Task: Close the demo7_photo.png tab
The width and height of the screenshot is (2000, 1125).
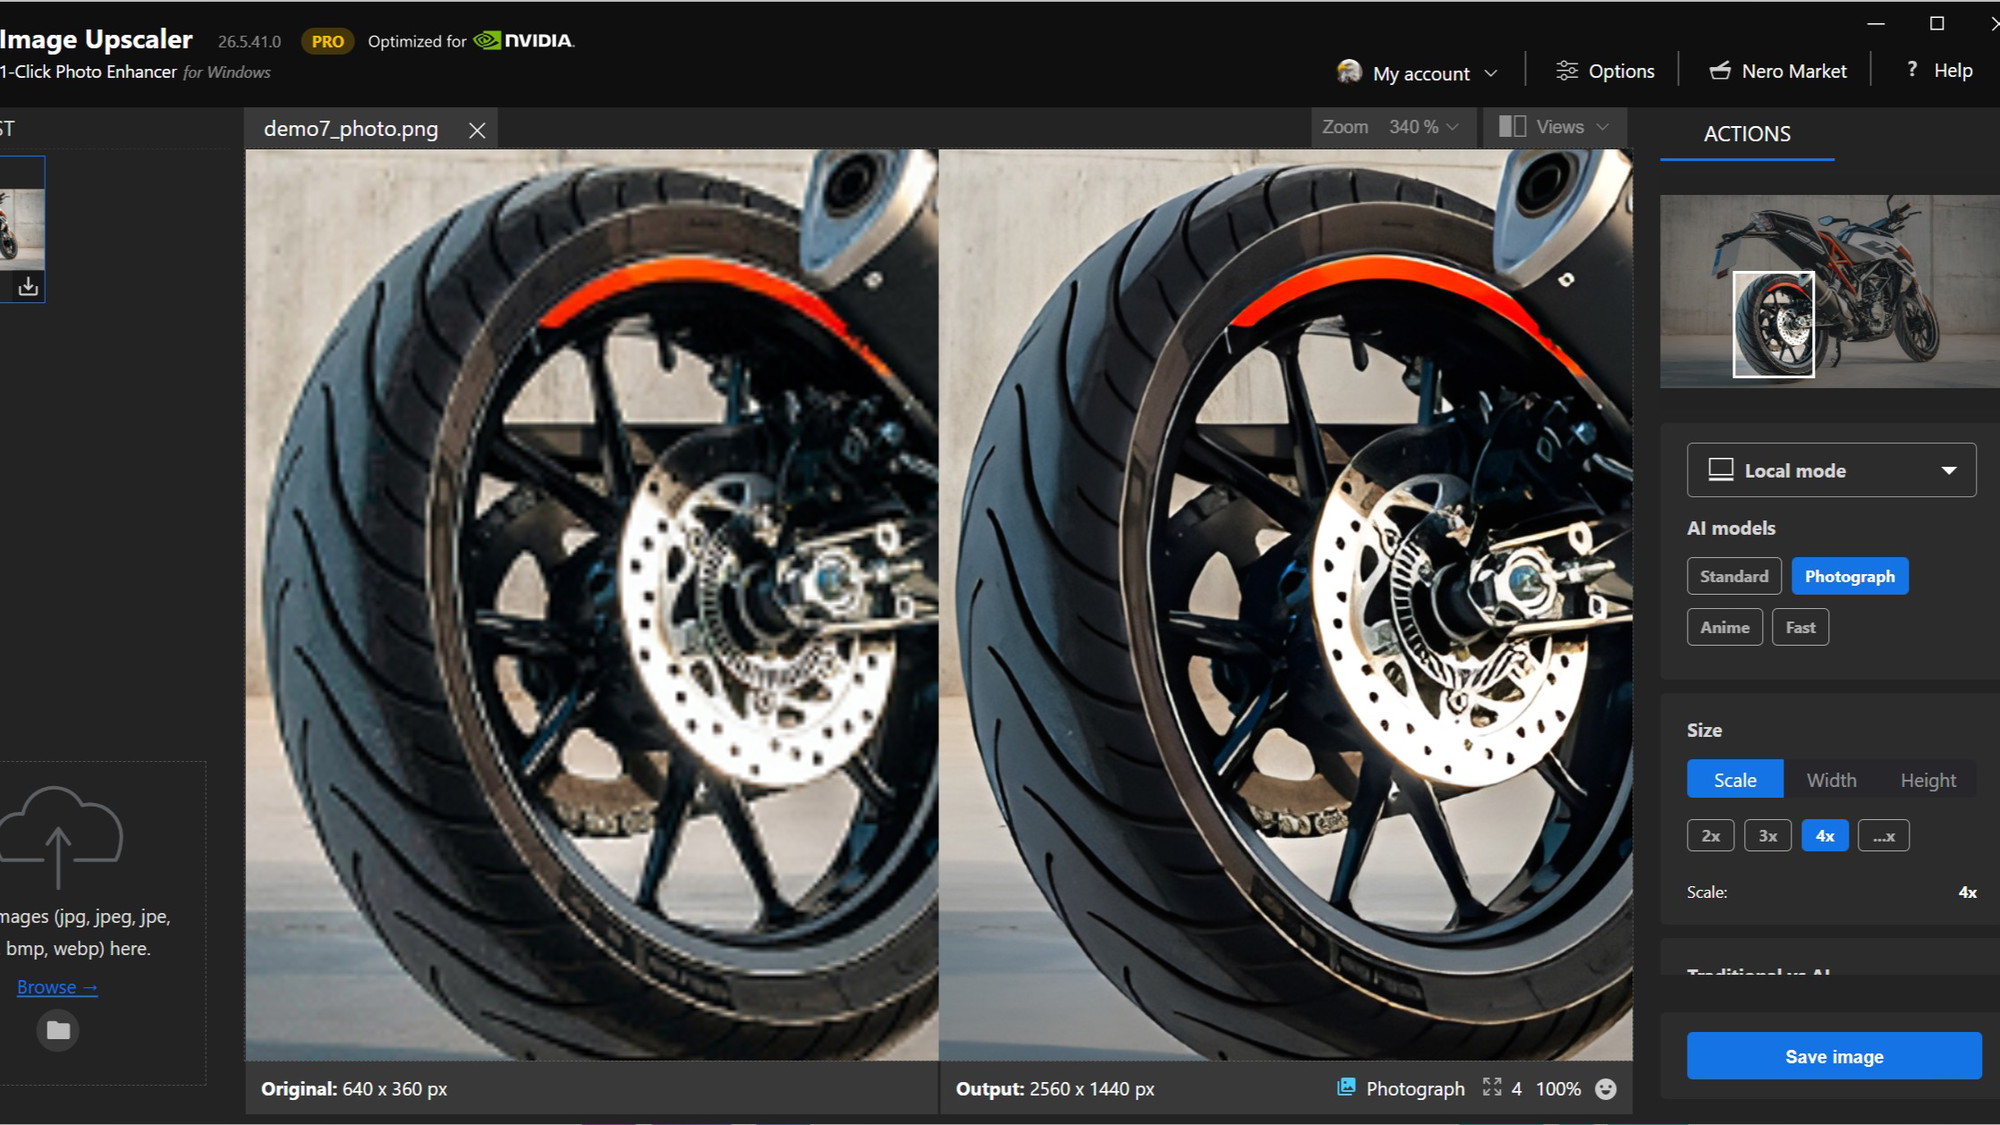Action: (477, 130)
